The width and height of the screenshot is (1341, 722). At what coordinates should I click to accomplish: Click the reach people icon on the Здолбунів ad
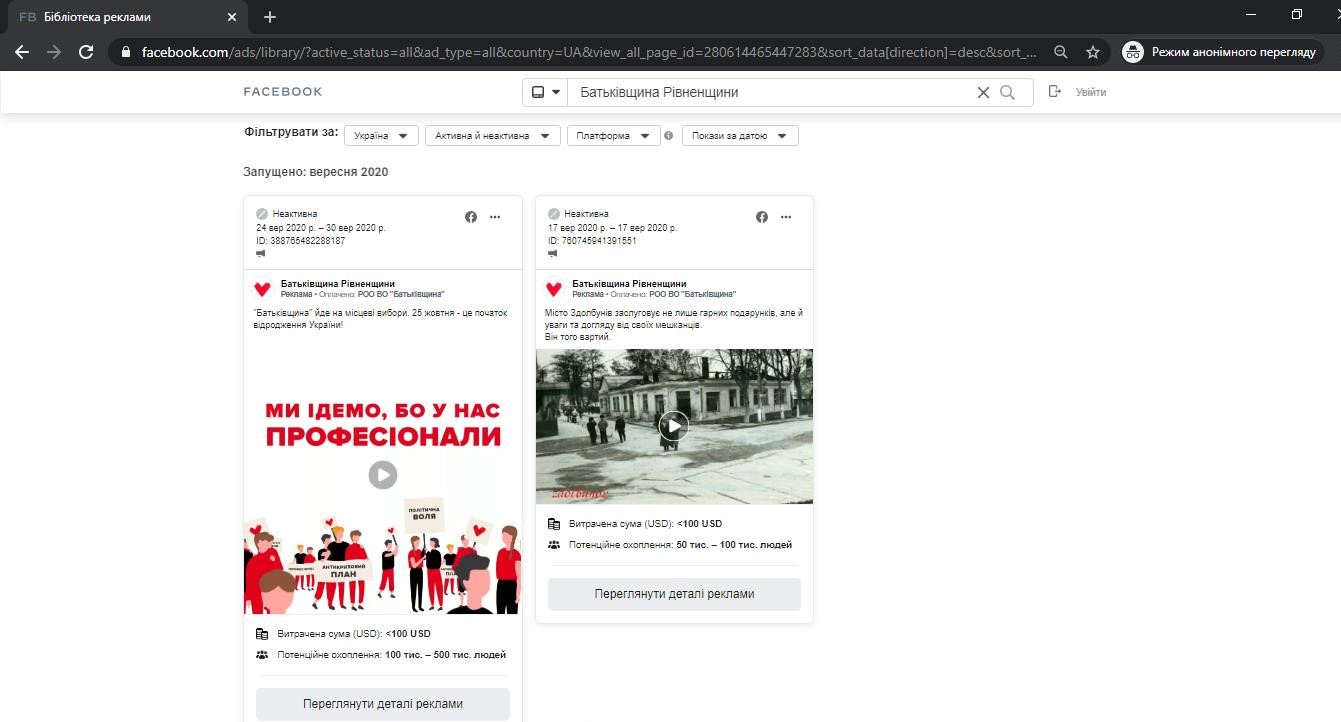[x=554, y=545]
